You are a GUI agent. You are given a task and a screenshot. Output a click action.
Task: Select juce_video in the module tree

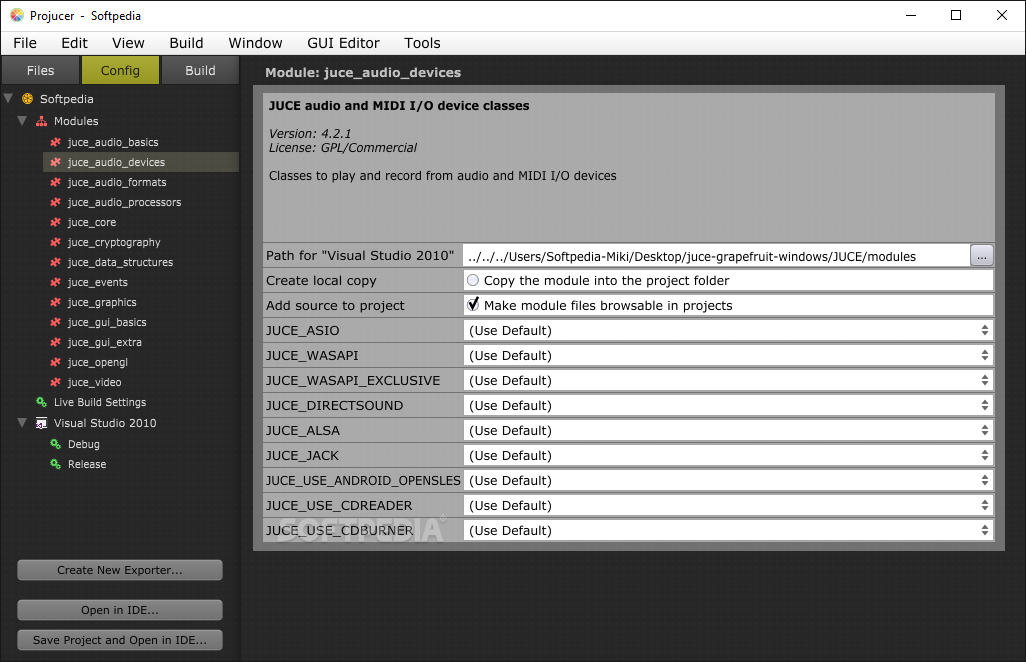click(x=94, y=382)
